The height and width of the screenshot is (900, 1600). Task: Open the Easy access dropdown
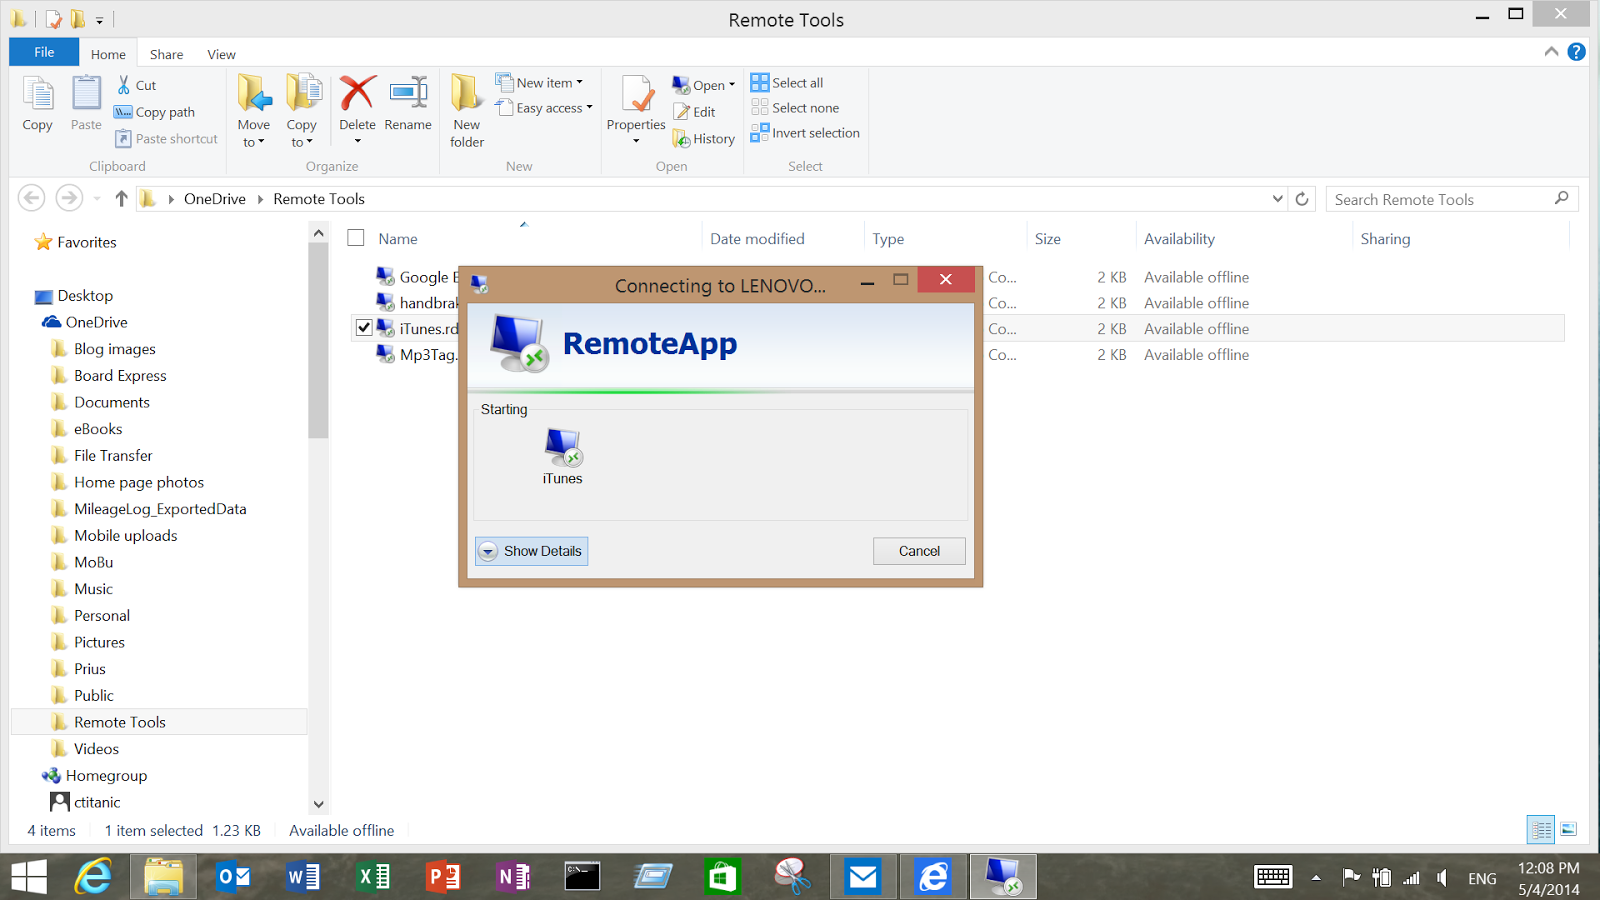(x=544, y=108)
